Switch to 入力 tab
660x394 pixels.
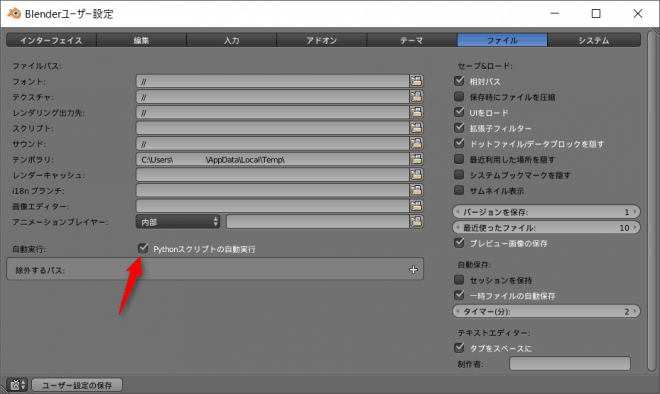[232, 40]
